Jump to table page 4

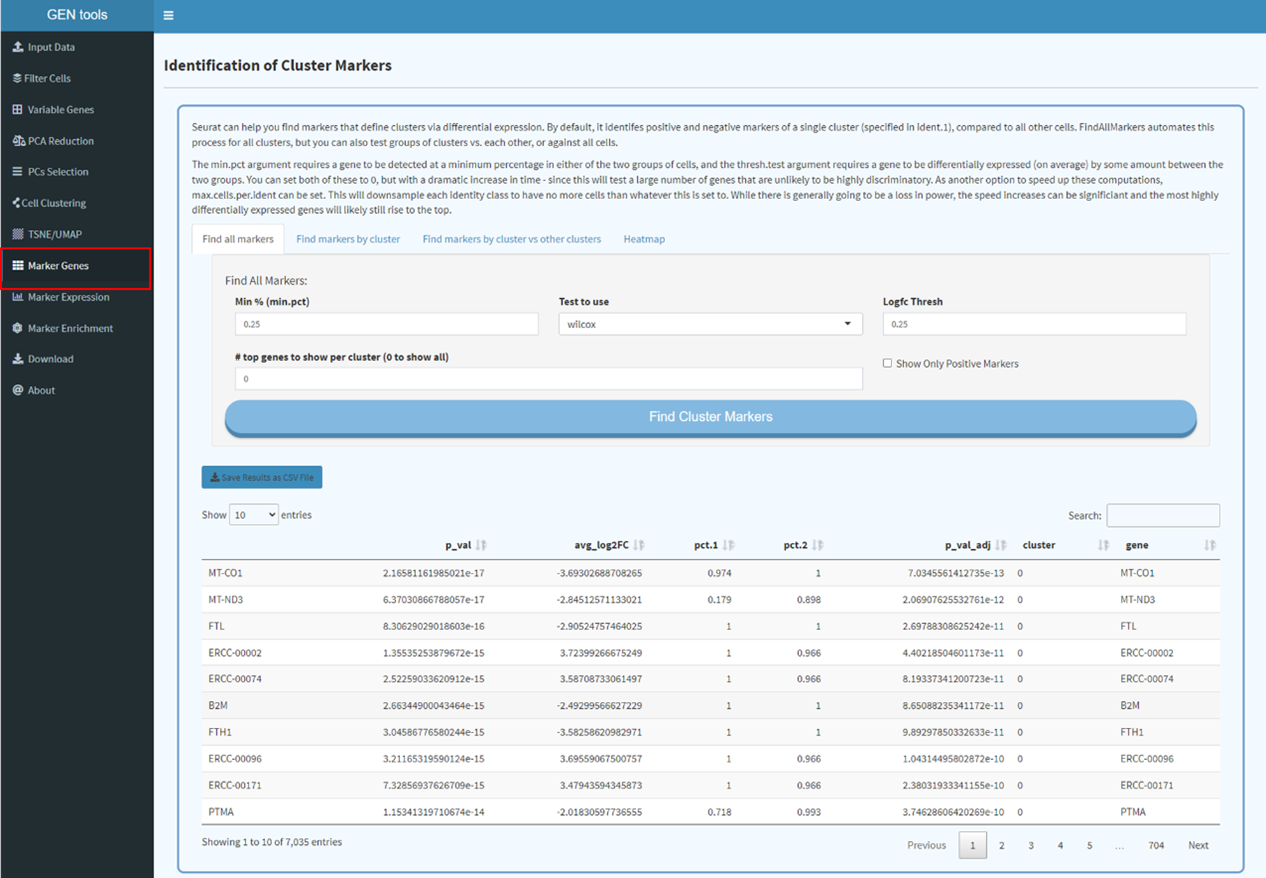[1060, 845]
